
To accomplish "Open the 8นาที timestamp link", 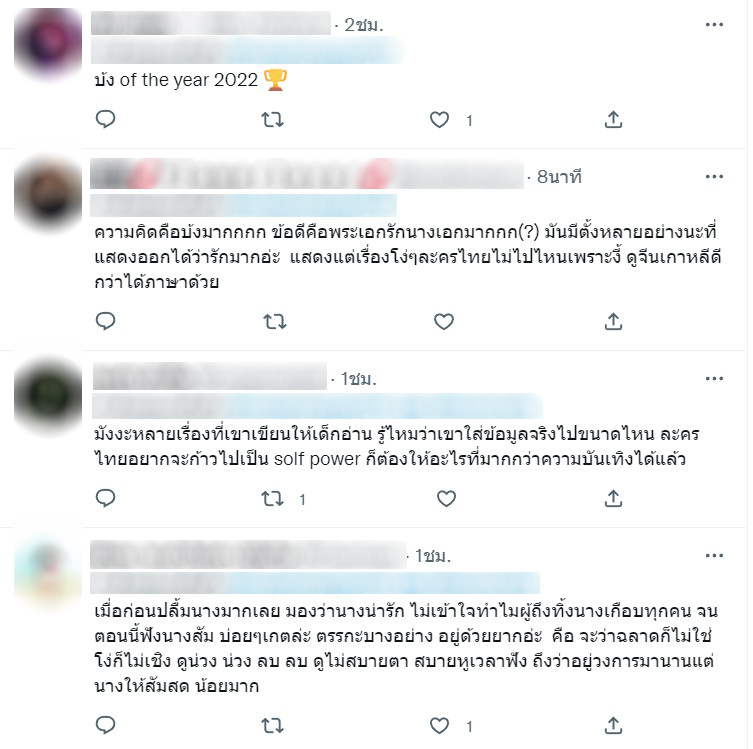I will (x=559, y=177).
